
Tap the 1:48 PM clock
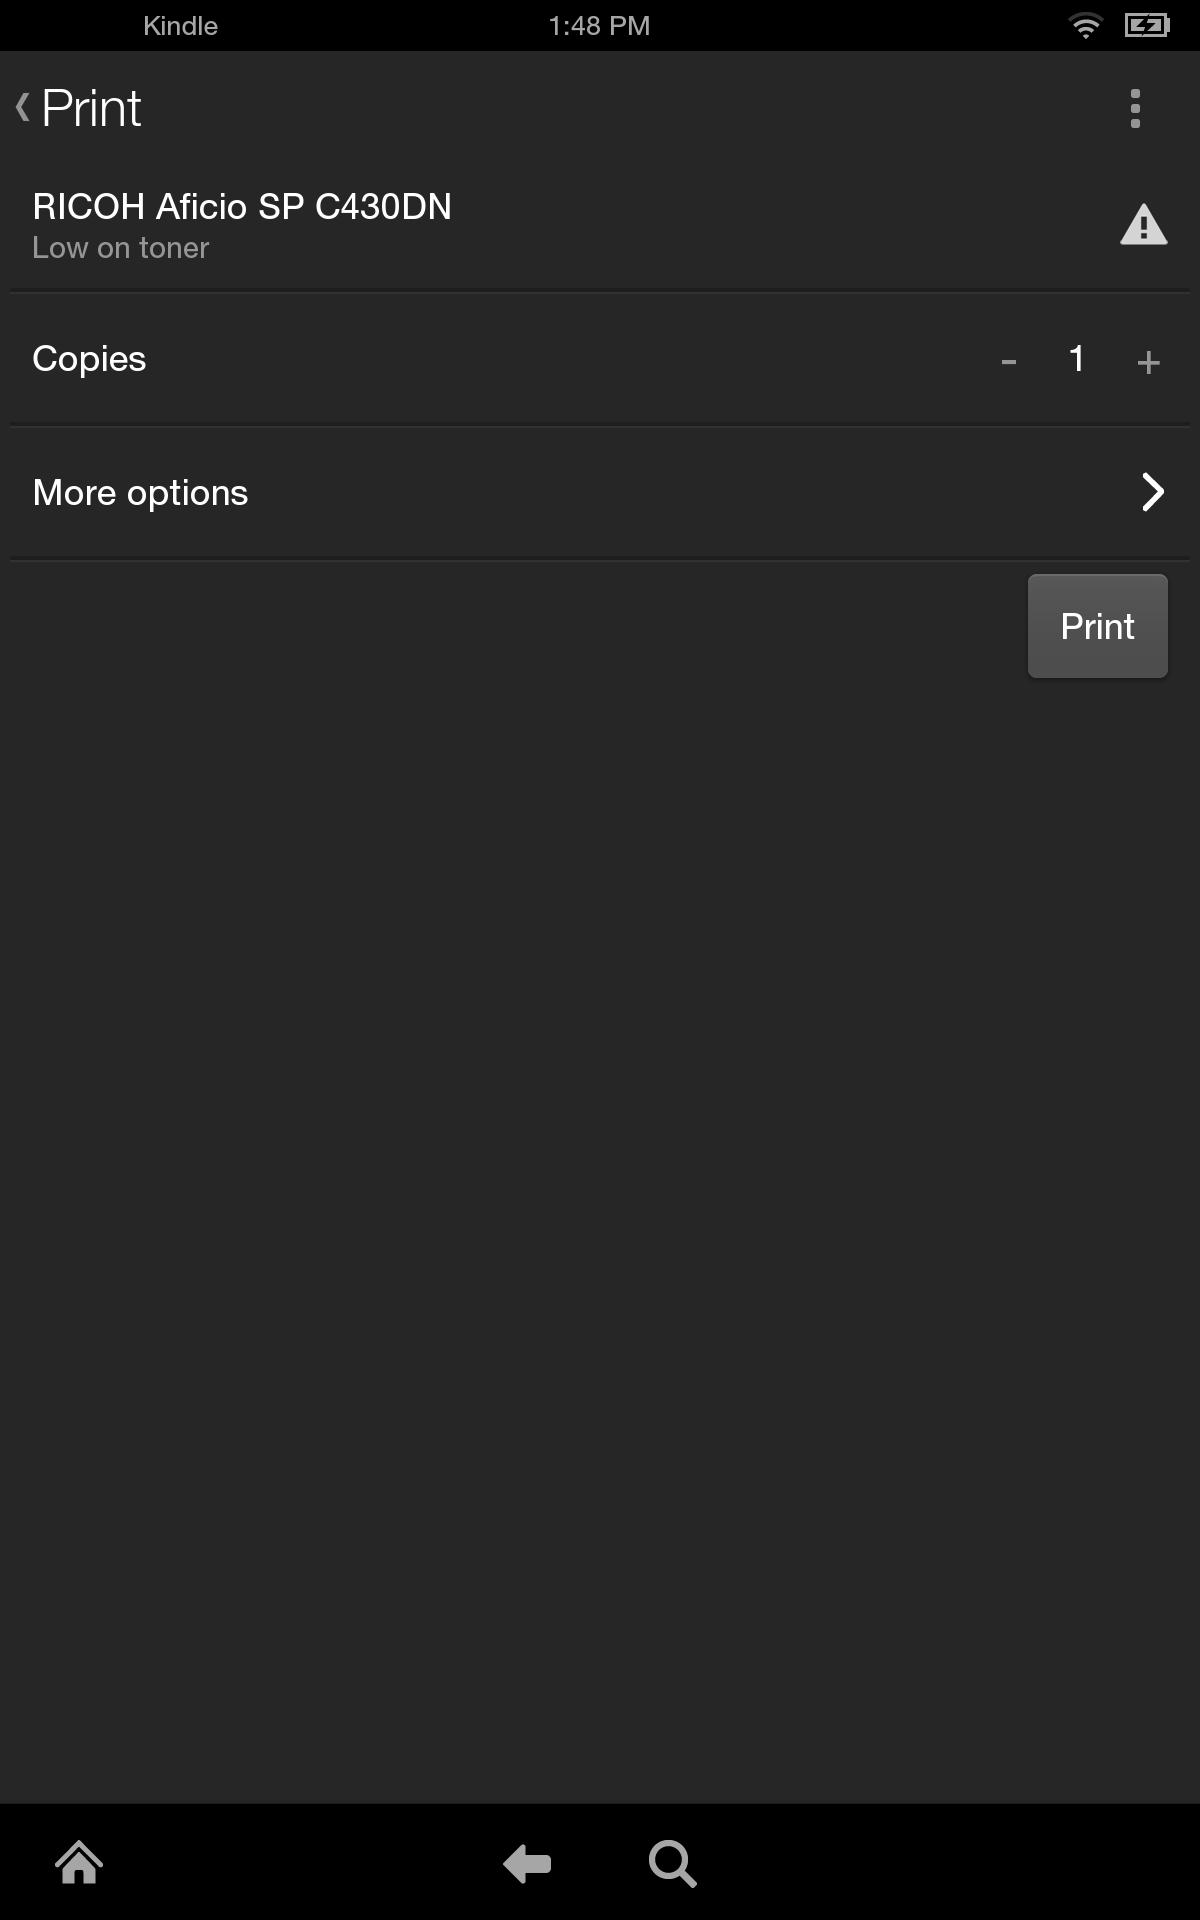coord(599,26)
